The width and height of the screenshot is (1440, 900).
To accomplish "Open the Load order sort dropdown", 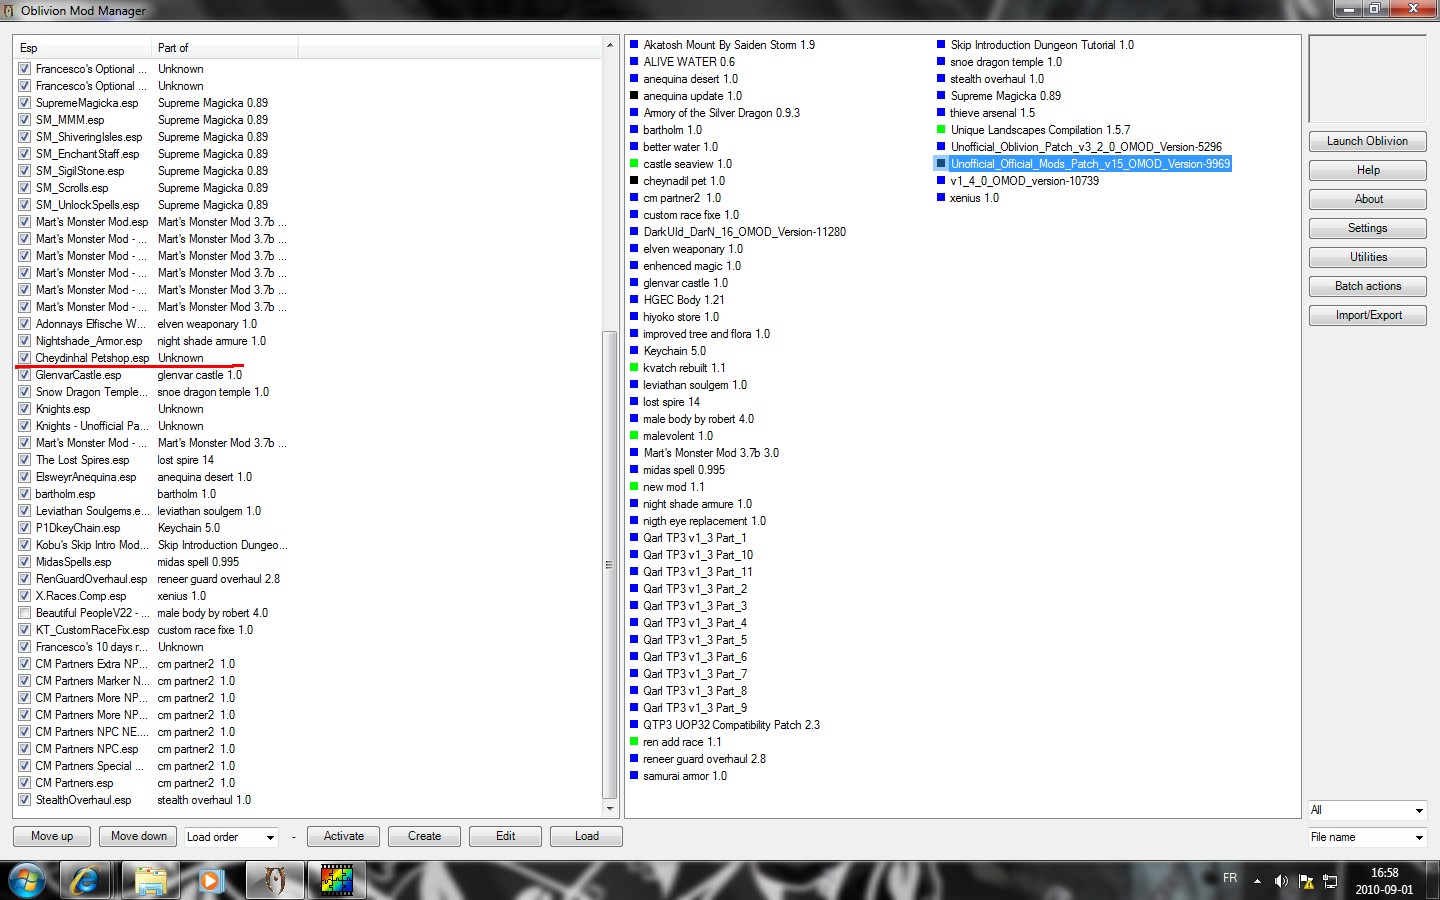I will click(231, 837).
